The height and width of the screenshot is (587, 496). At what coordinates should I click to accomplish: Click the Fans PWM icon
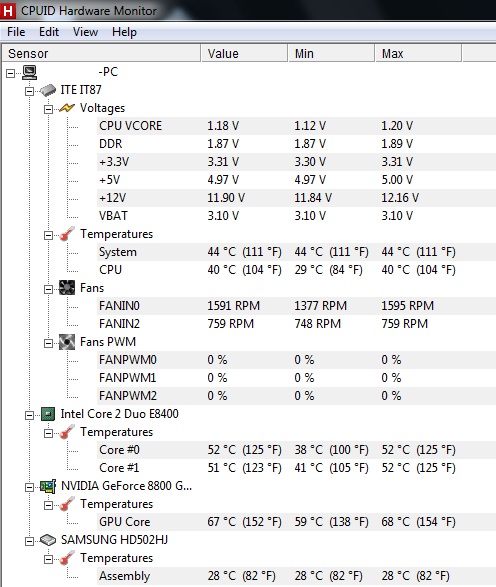(67, 342)
